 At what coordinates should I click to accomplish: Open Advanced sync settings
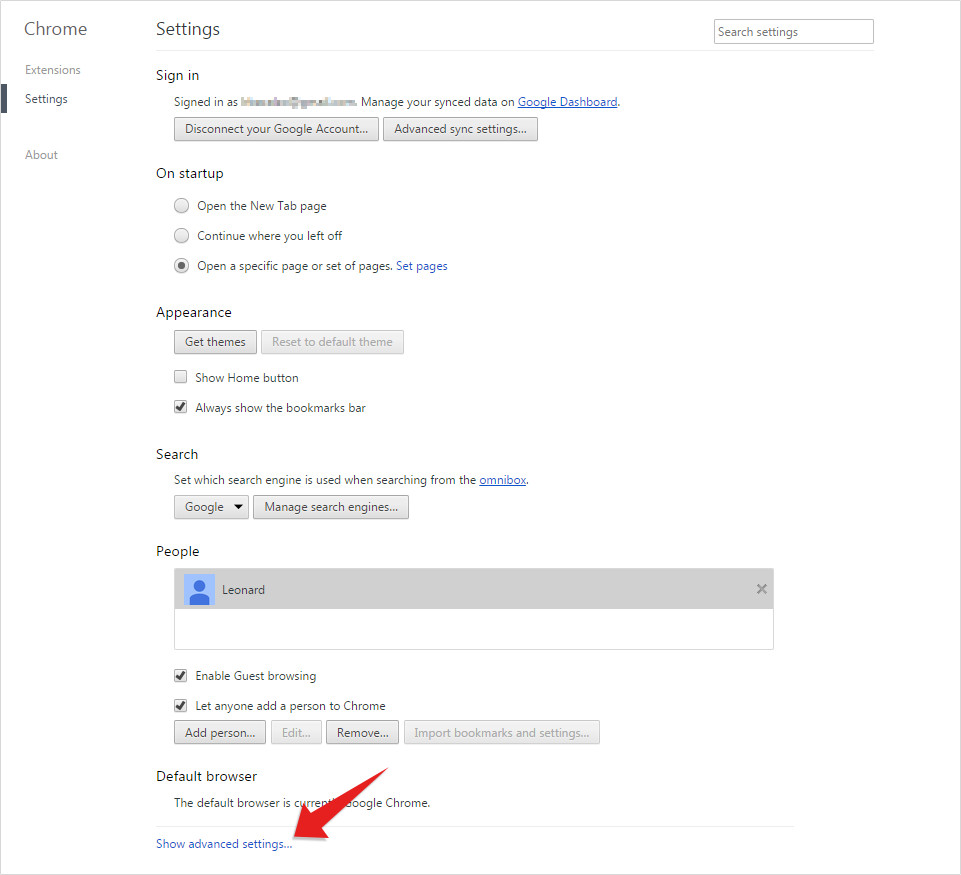pos(460,129)
